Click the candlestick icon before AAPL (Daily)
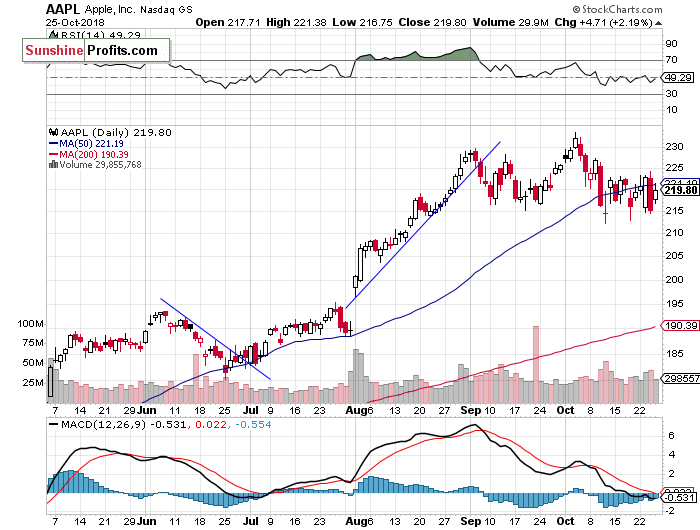700x530 pixels. pyautogui.click(x=54, y=132)
